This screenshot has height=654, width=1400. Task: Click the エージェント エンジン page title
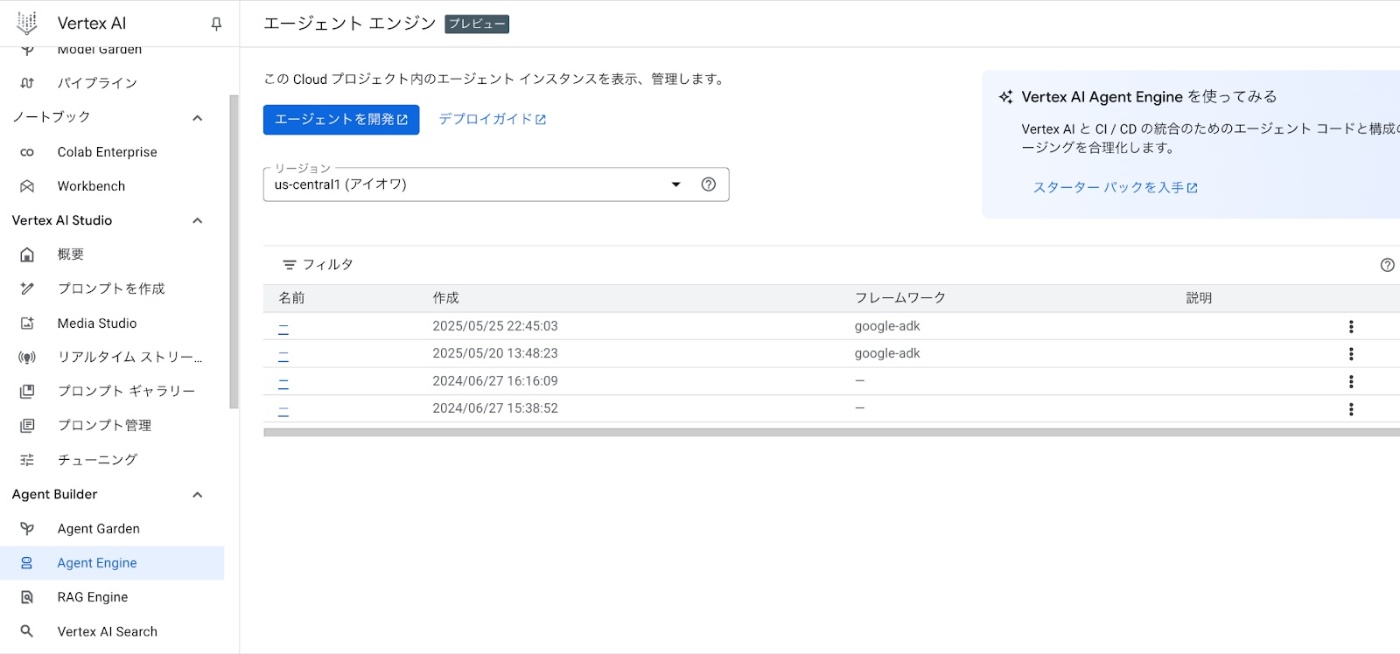coord(349,23)
